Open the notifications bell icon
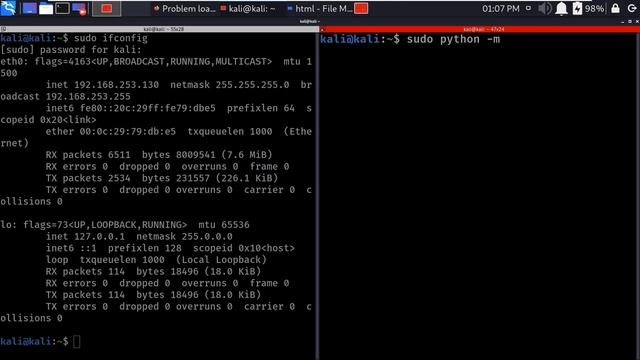This screenshot has width=640, height=360. click(562, 9)
